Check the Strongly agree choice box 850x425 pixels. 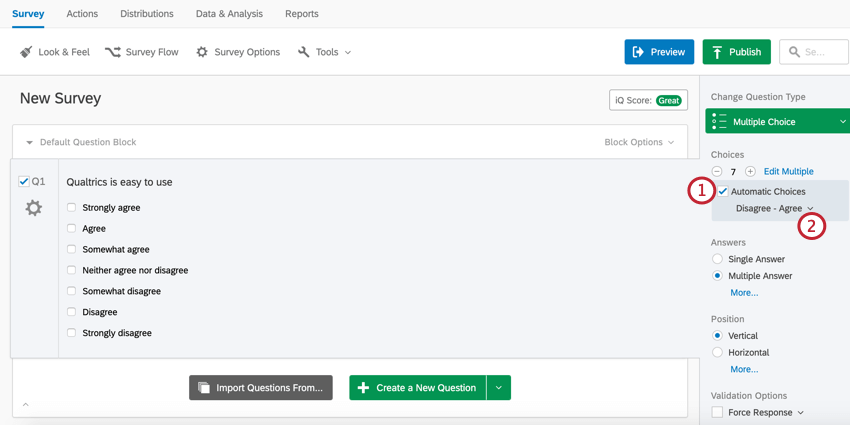pyautogui.click(x=71, y=208)
